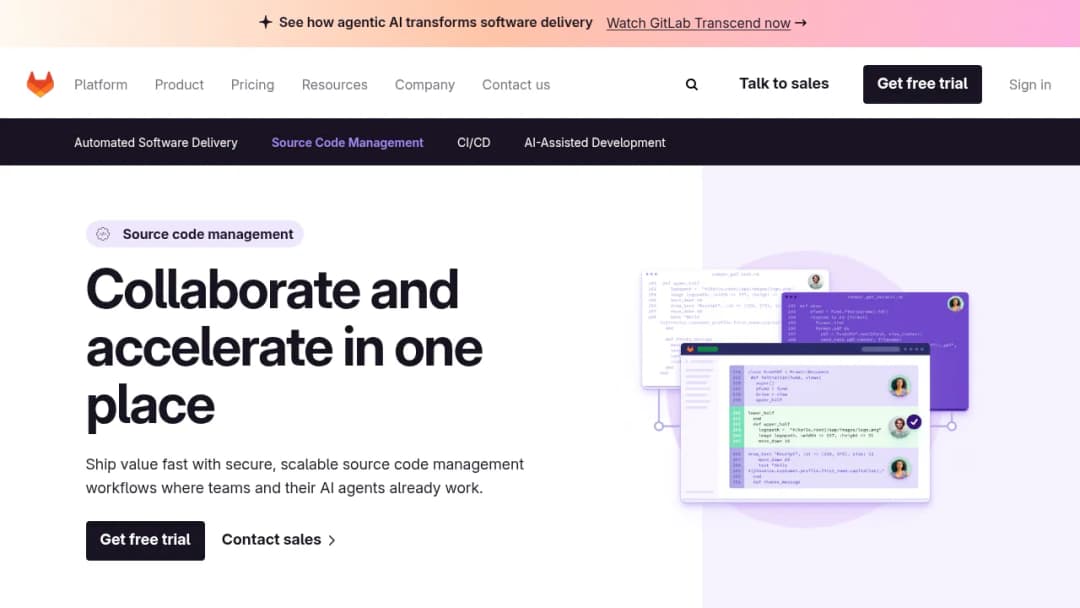Open the Resources navigation menu
This screenshot has width=1080, height=608.
(x=335, y=85)
